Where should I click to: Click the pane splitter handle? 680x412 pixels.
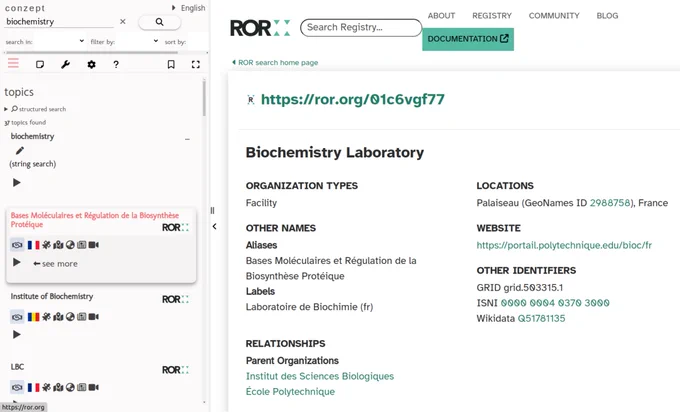212,210
